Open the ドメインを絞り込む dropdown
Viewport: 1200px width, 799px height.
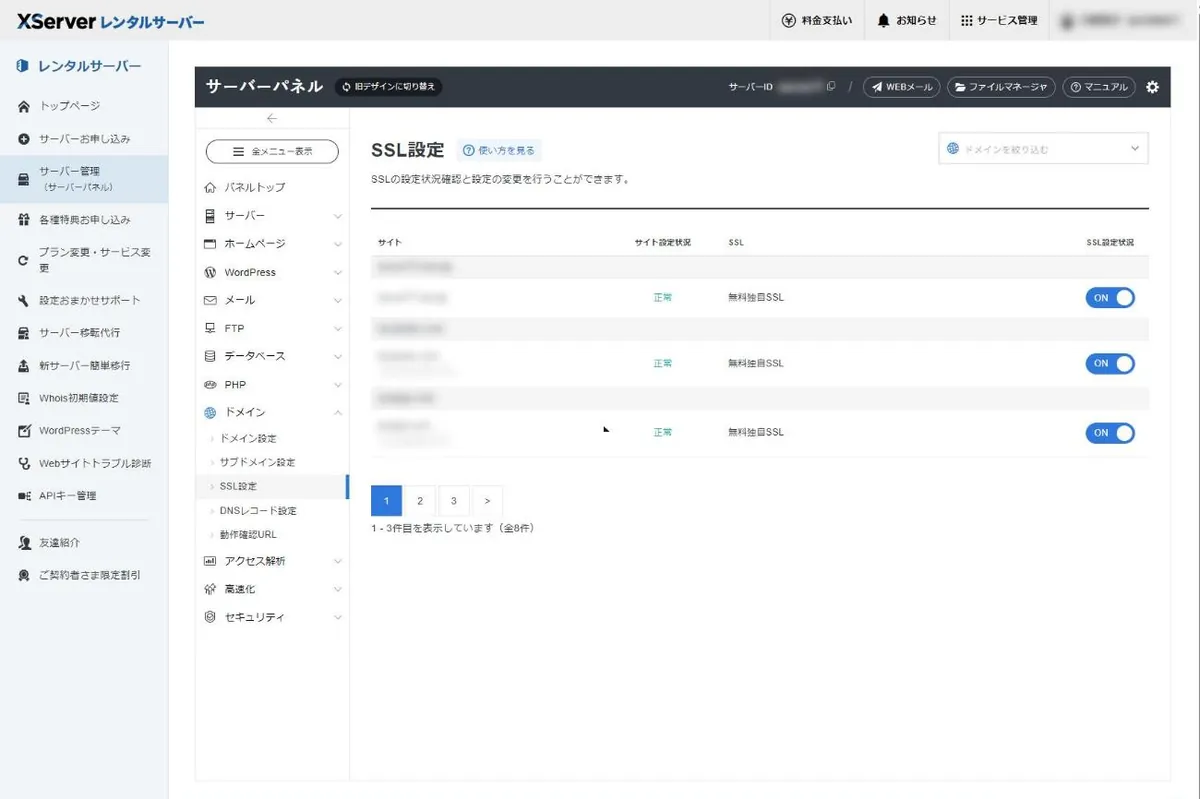click(x=1043, y=149)
